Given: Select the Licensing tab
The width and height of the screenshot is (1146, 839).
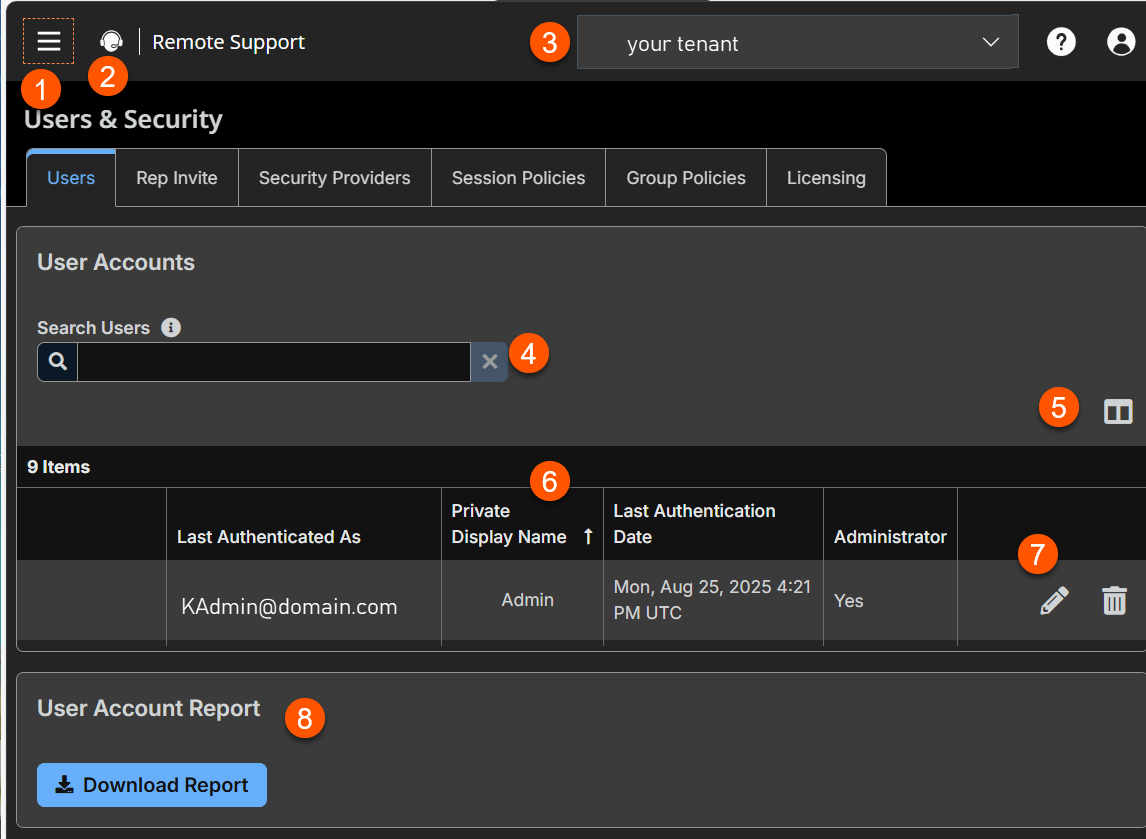Looking at the screenshot, I should [826, 178].
